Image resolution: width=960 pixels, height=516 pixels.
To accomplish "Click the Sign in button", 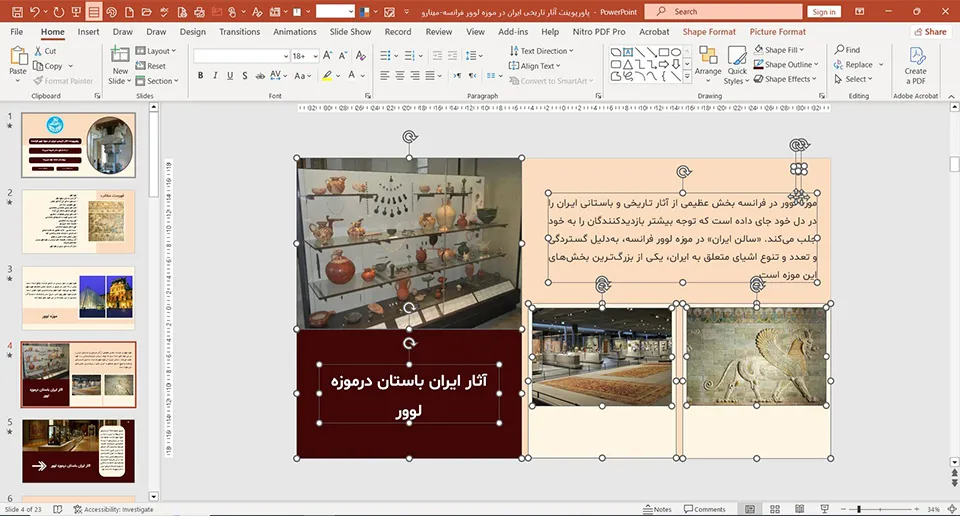I will click(823, 12).
